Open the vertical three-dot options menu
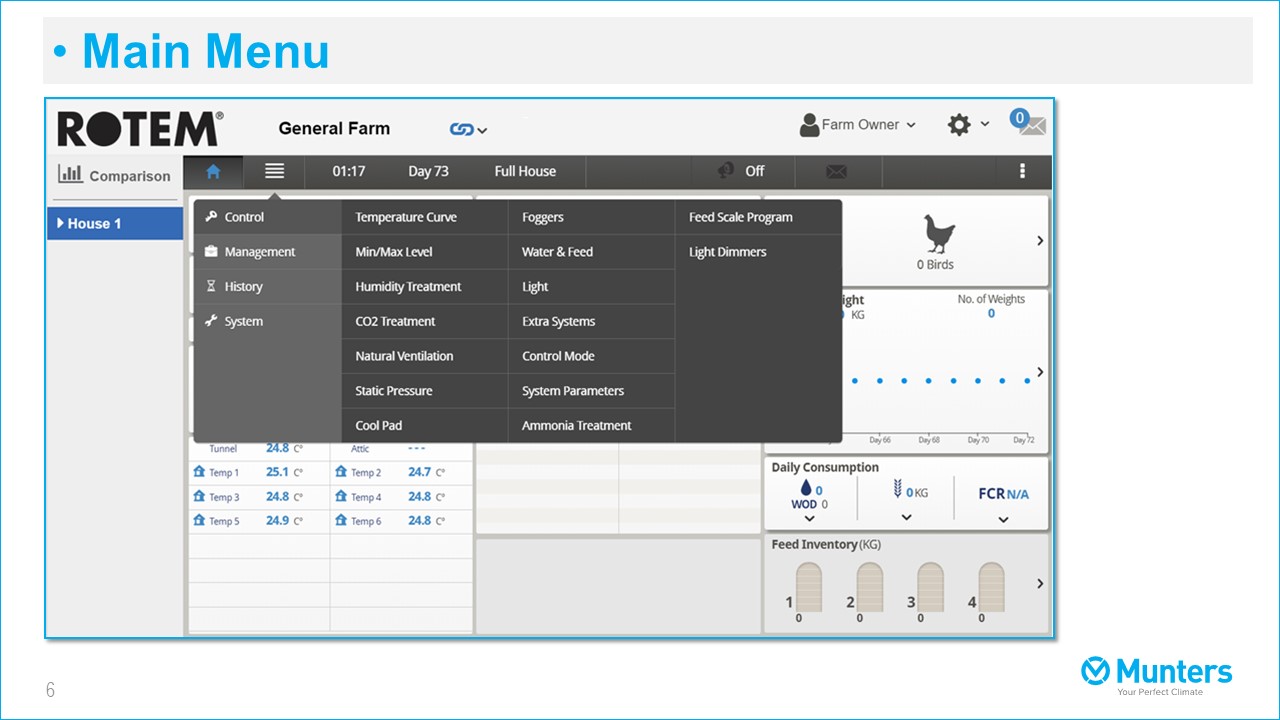Viewport: 1280px width, 720px height. 1022,171
